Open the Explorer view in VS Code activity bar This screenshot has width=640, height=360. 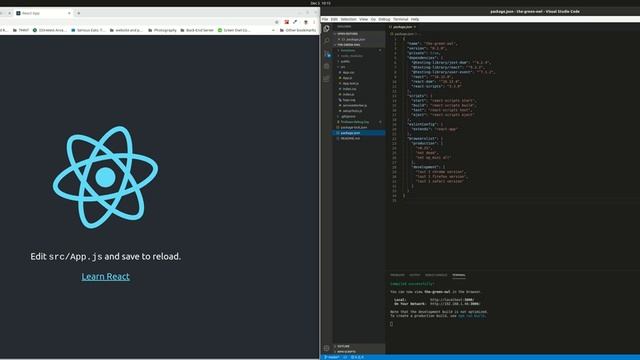pyautogui.click(x=327, y=29)
